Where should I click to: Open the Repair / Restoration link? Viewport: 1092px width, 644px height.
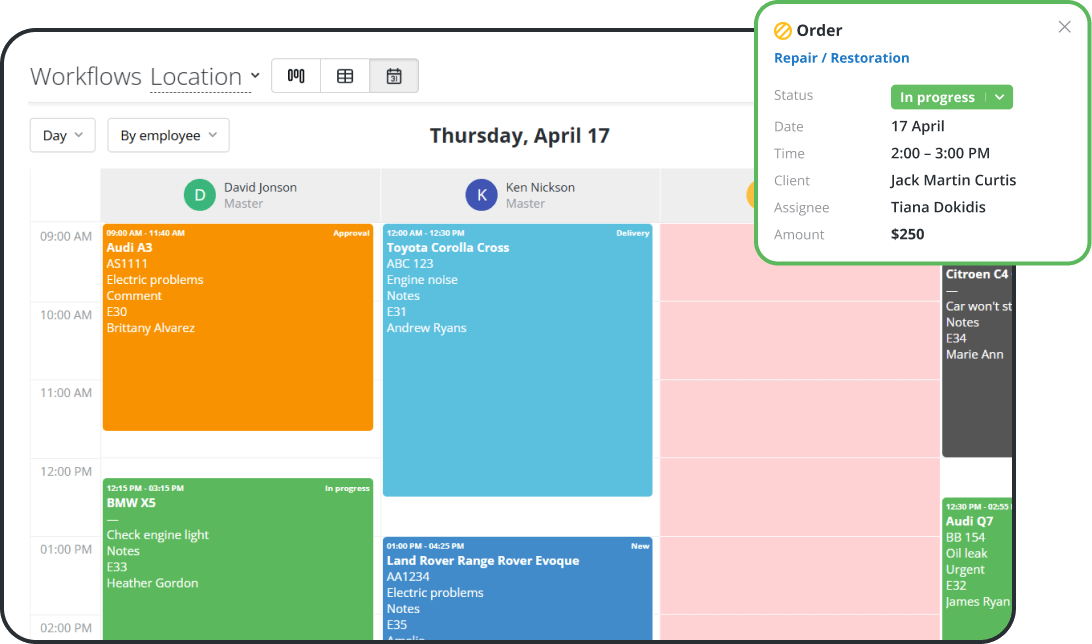click(841, 58)
